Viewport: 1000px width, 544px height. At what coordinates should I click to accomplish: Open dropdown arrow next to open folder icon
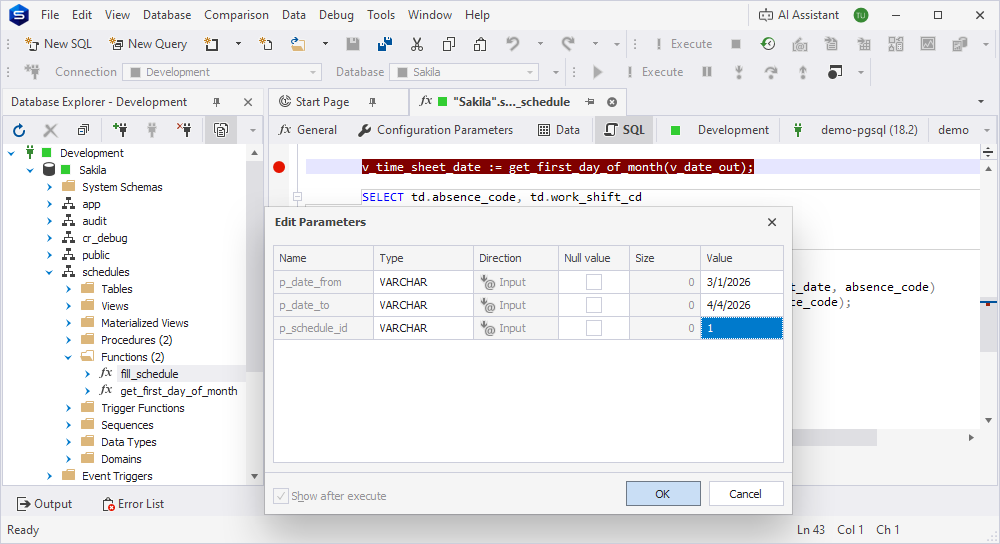pos(325,44)
